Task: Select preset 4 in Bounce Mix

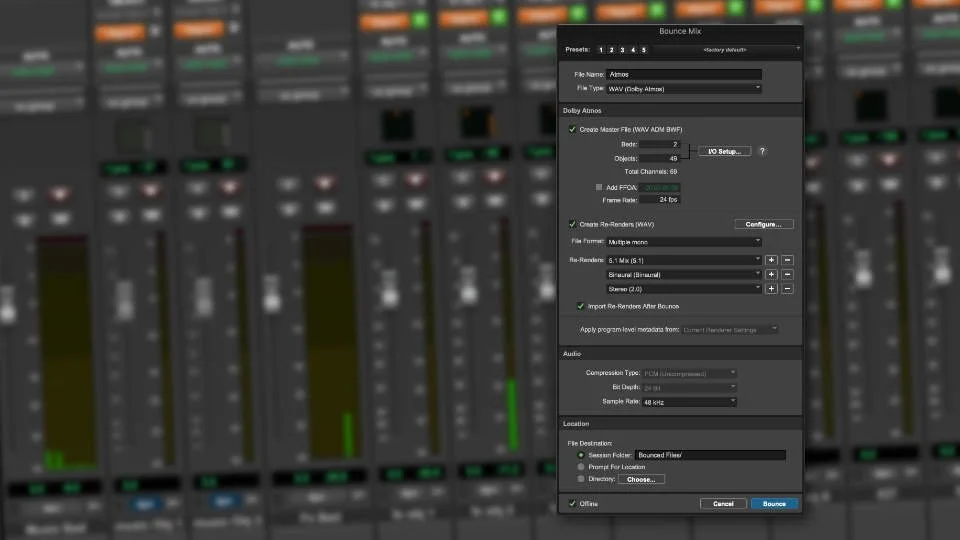Action: (633, 50)
